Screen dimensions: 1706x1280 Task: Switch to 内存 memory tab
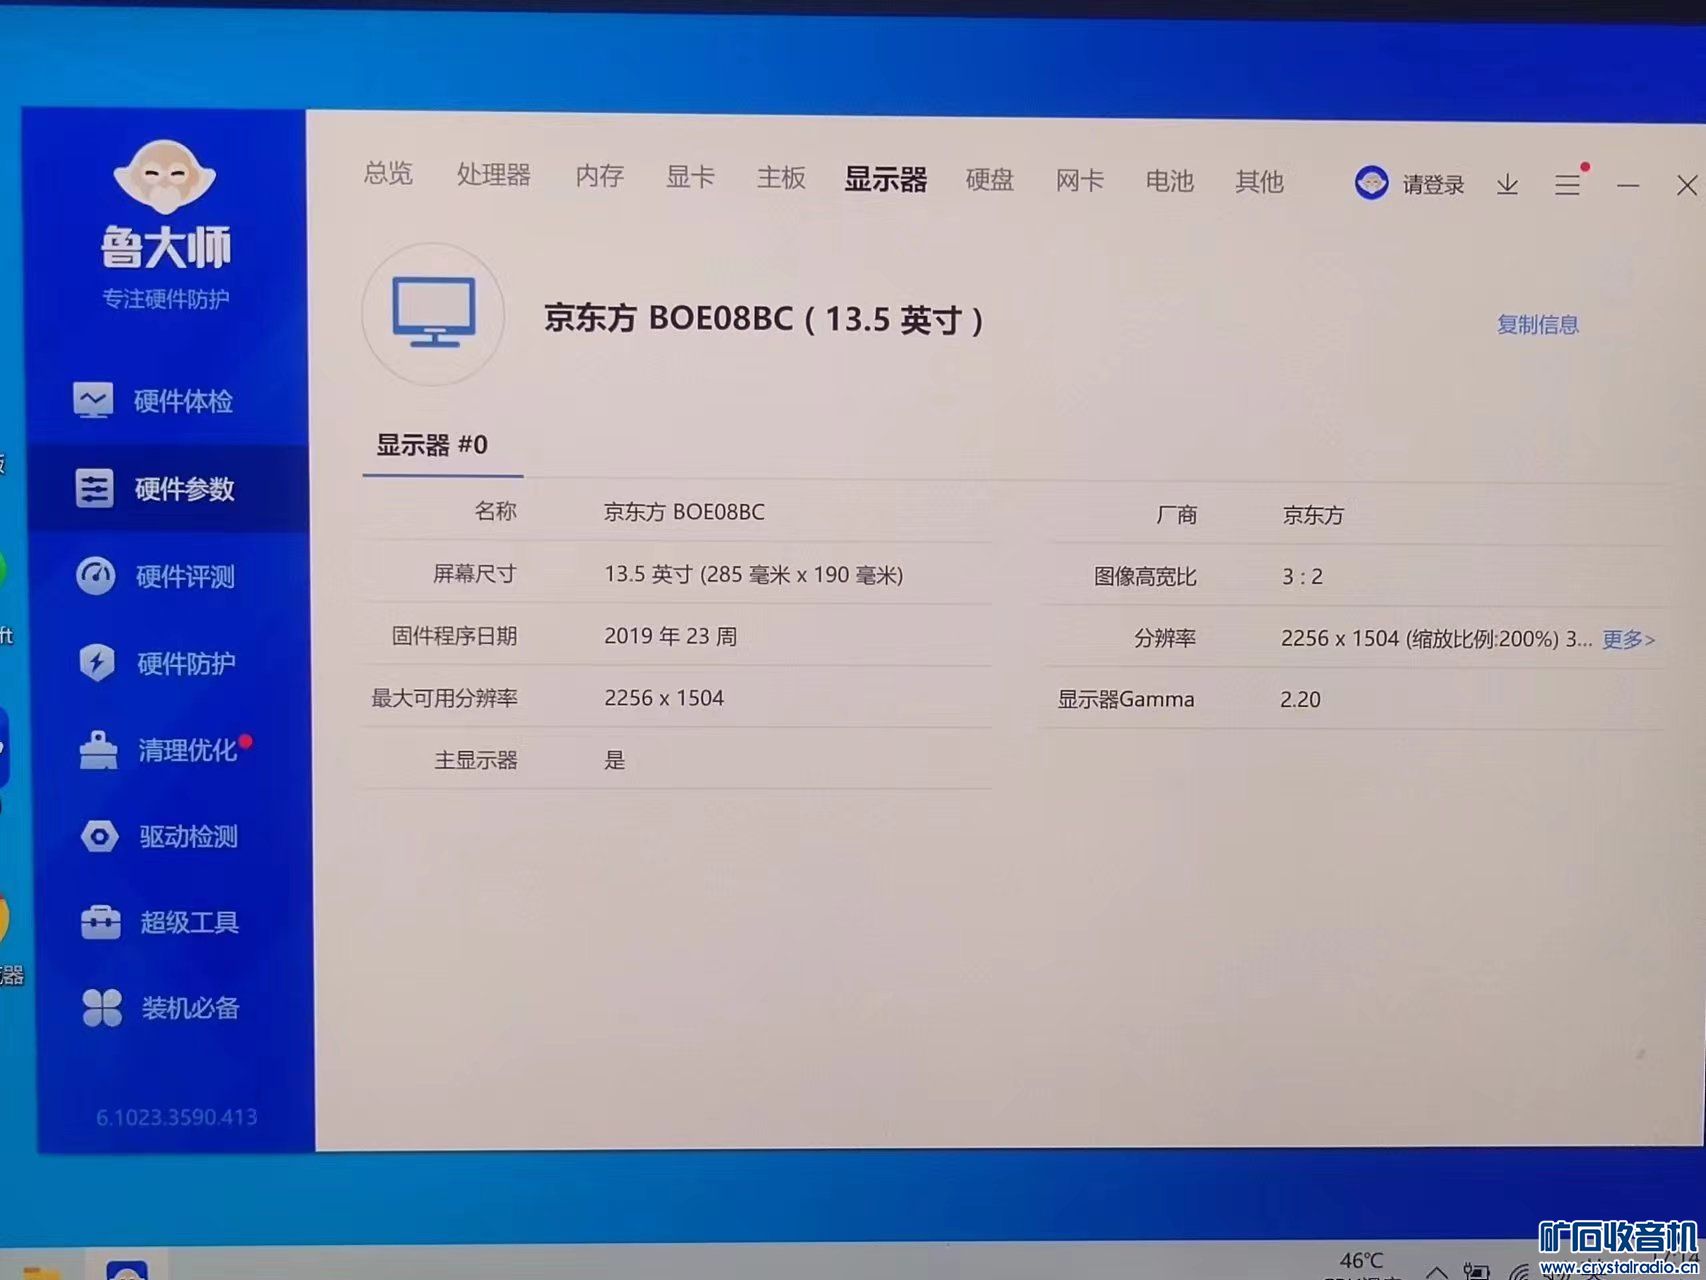[x=599, y=176]
